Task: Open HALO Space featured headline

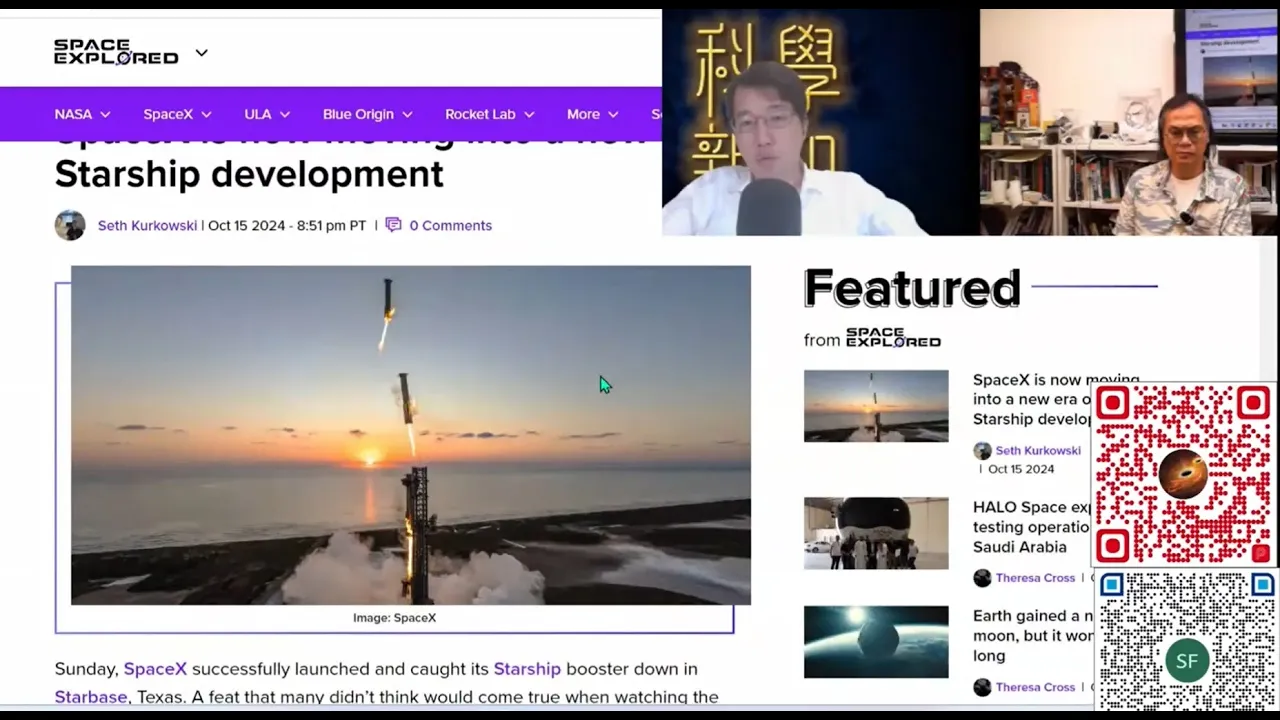Action: pos(1033,527)
